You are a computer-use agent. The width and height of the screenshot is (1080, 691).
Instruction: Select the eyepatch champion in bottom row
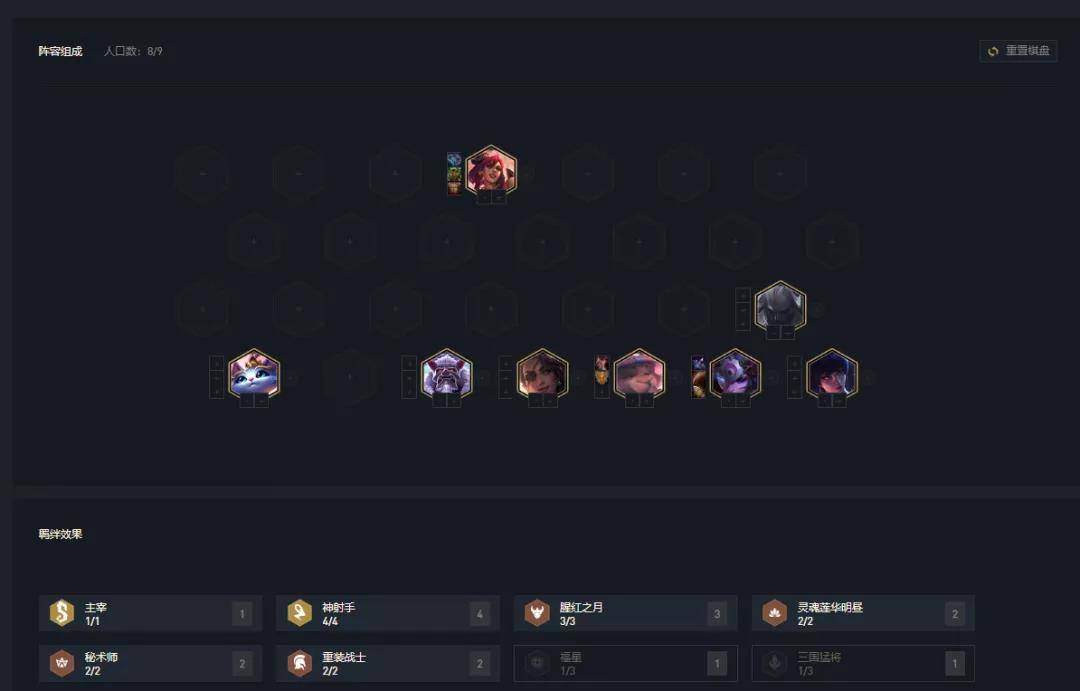pos(543,374)
